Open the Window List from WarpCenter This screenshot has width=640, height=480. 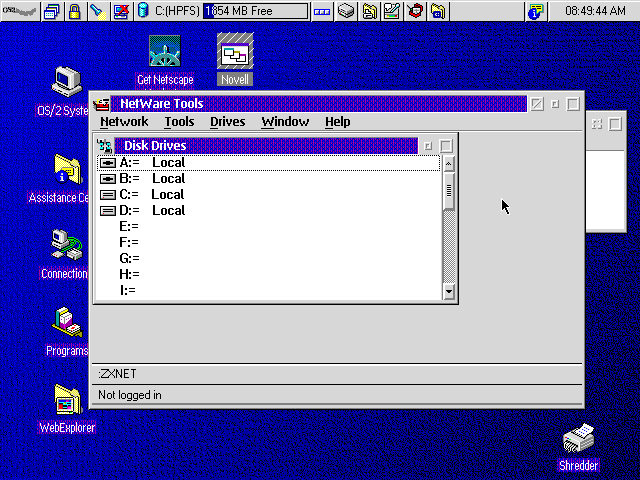(52, 11)
